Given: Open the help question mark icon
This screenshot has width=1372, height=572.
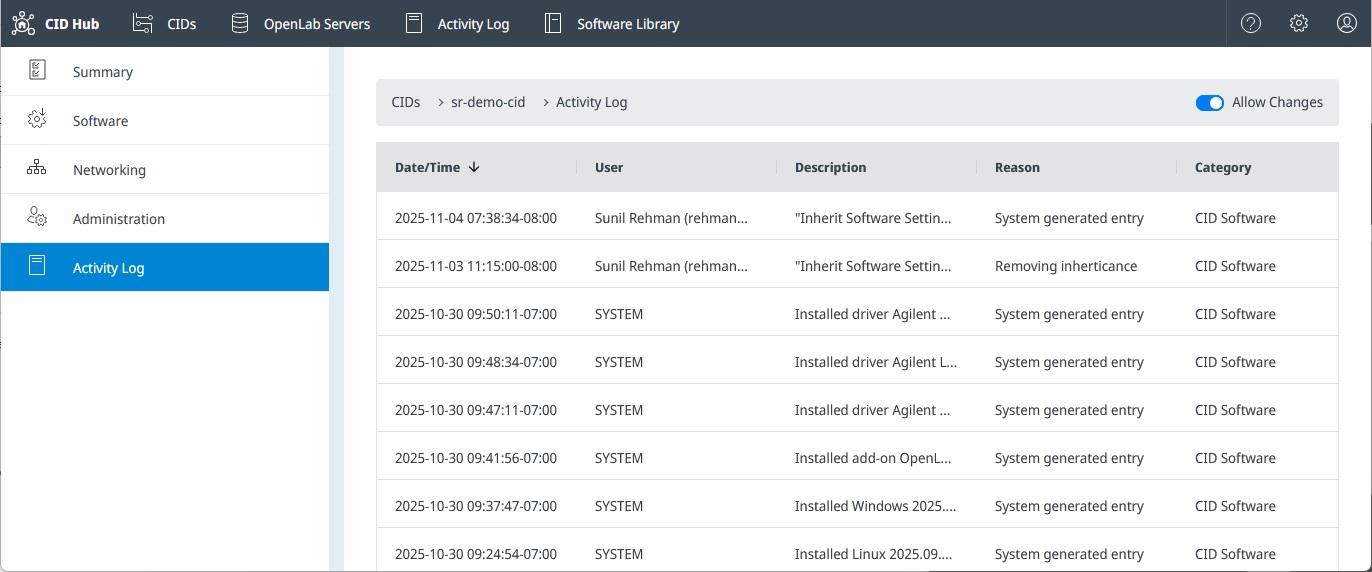Looking at the screenshot, I should [1251, 23].
